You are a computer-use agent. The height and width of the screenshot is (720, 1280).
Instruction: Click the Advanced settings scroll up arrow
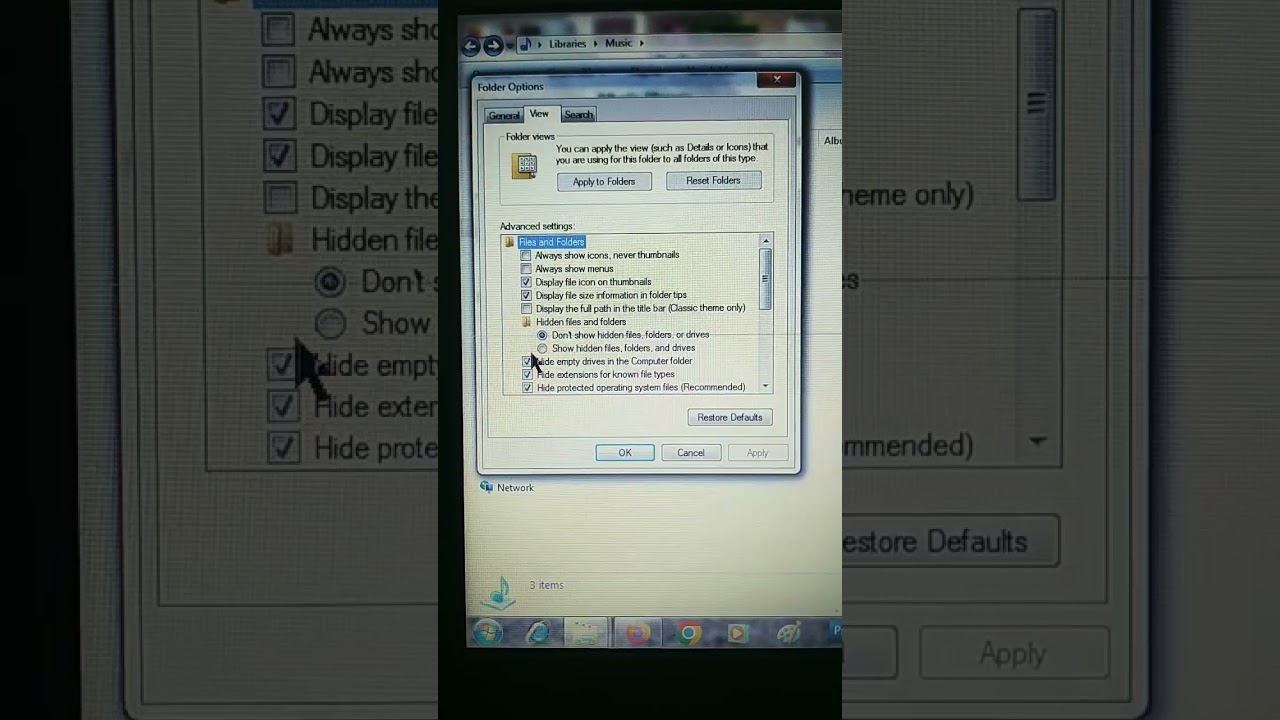[x=766, y=241]
